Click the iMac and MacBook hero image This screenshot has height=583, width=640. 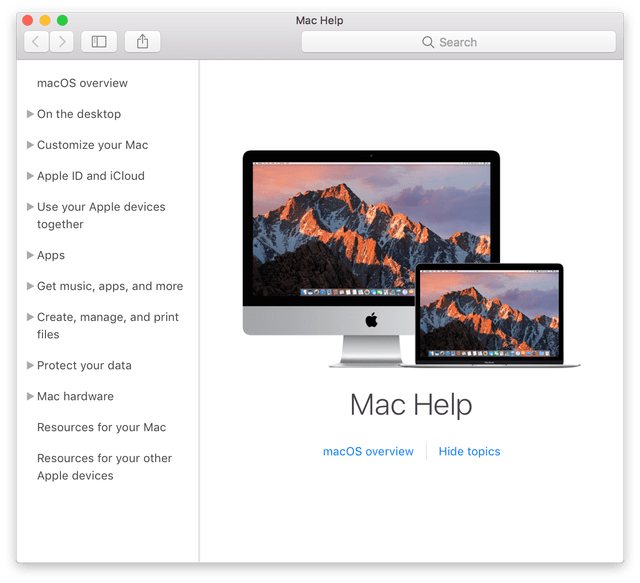[x=411, y=259]
